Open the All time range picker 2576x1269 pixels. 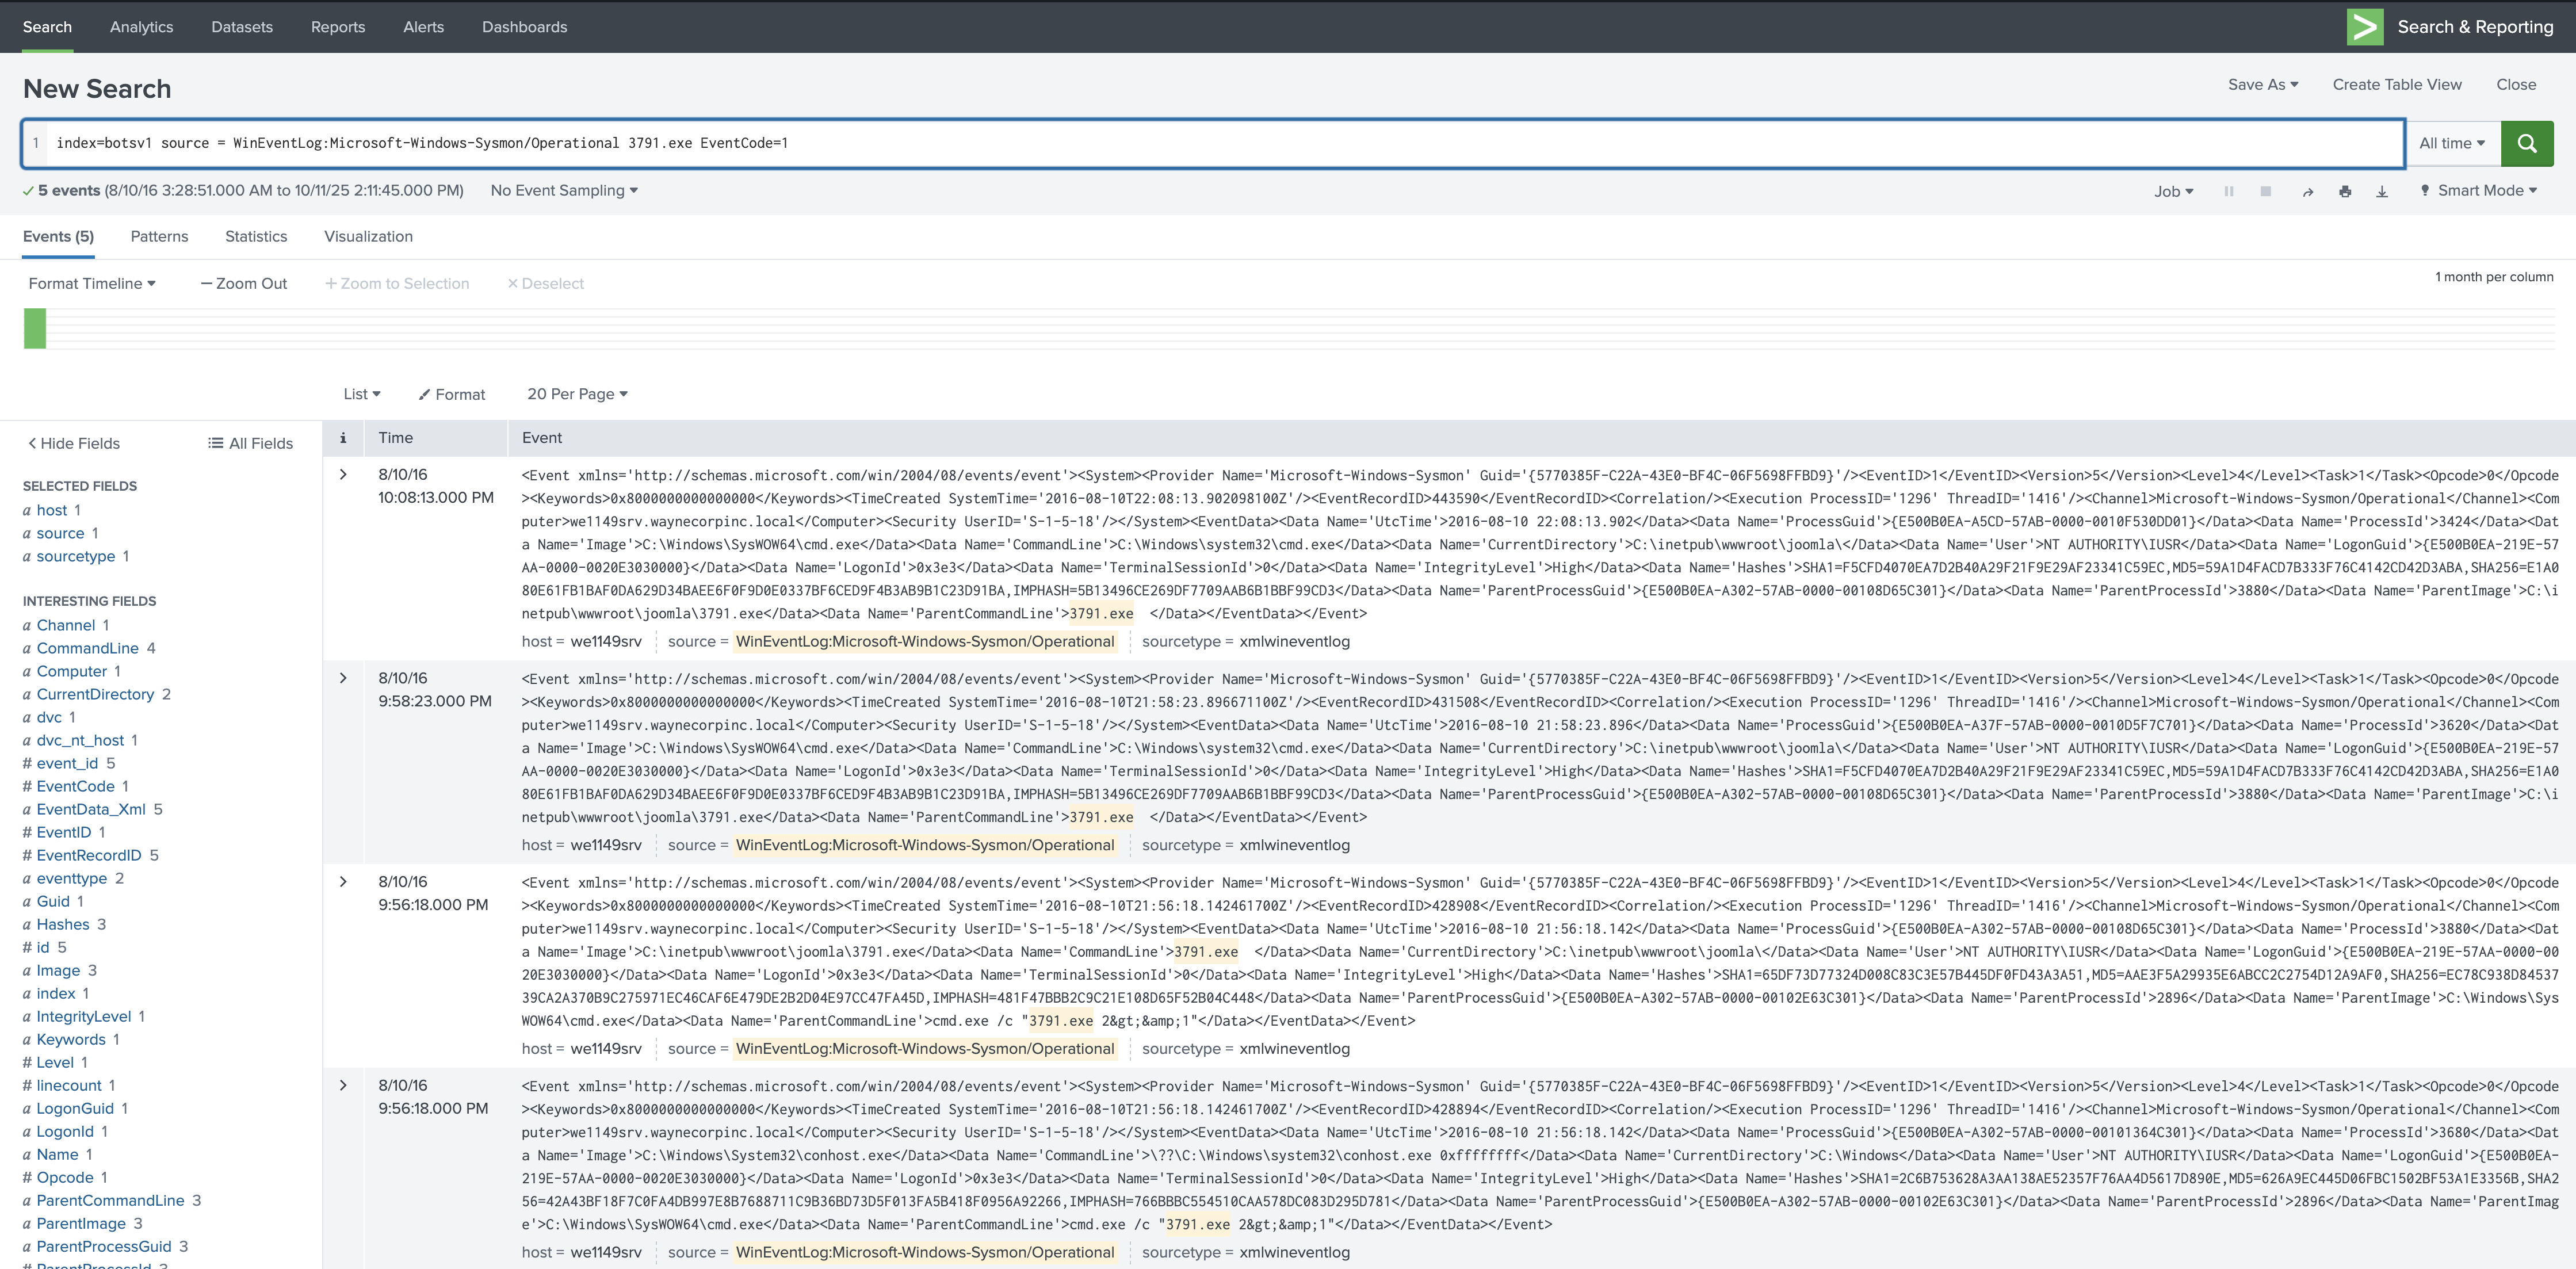point(2451,143)
